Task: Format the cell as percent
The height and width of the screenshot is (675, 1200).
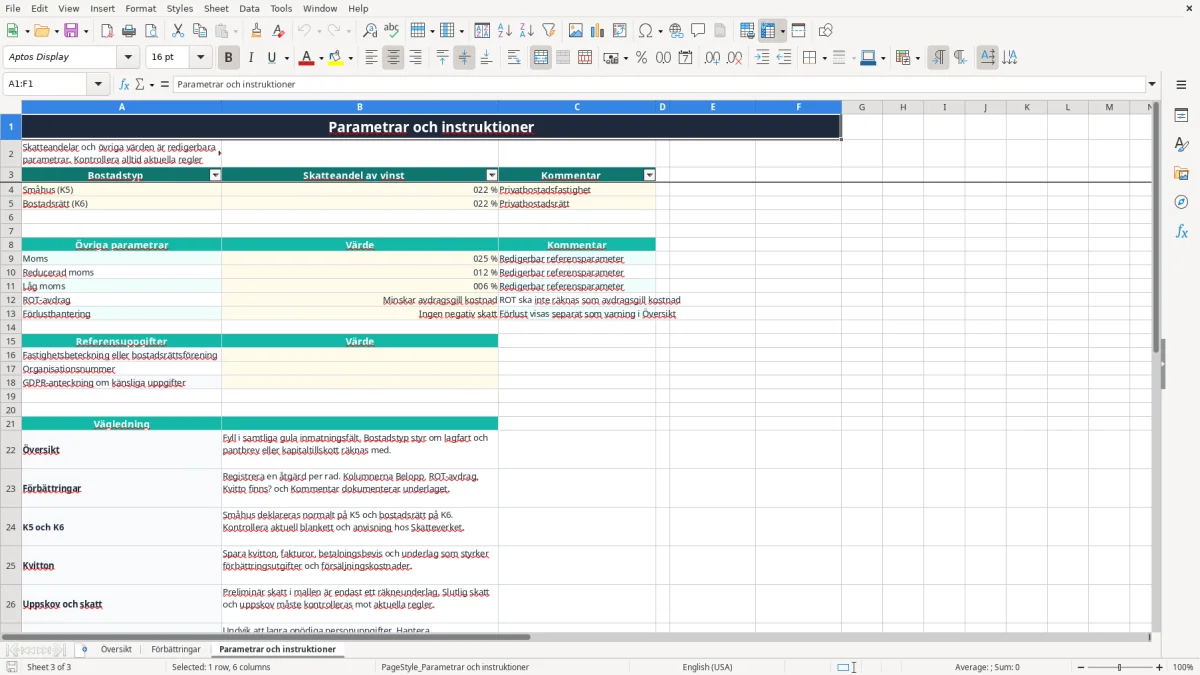Action: [x=641, y=58]
